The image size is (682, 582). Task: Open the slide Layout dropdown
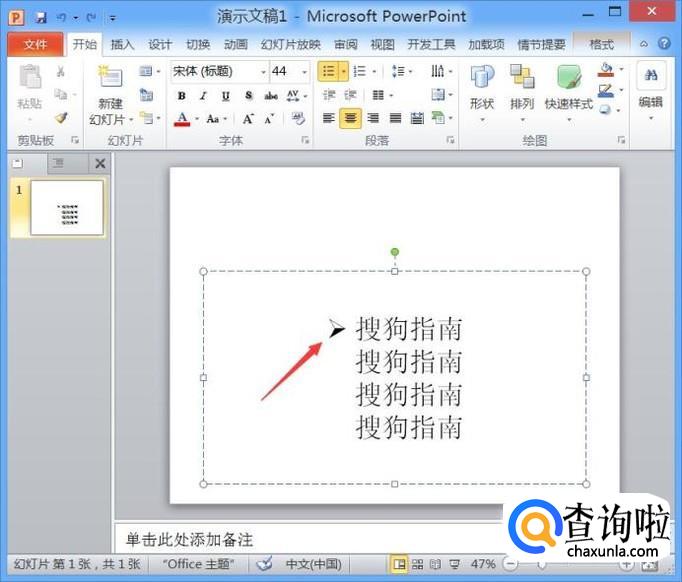(x=149, y=71)
